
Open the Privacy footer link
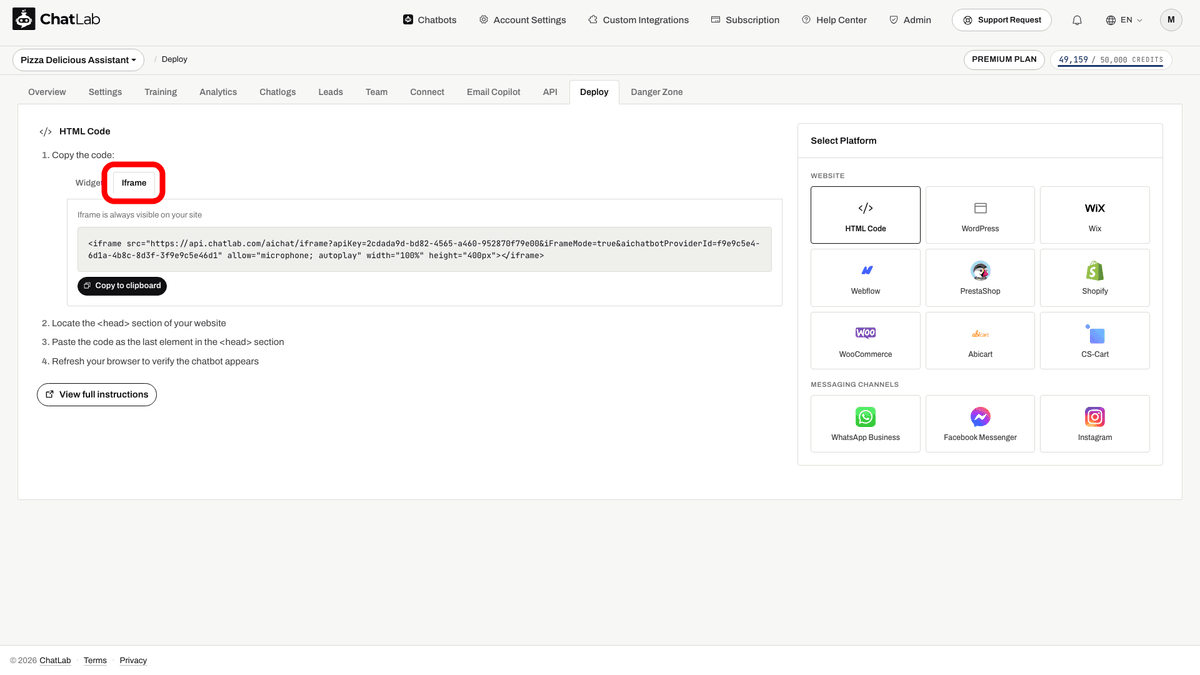point(133,660)
